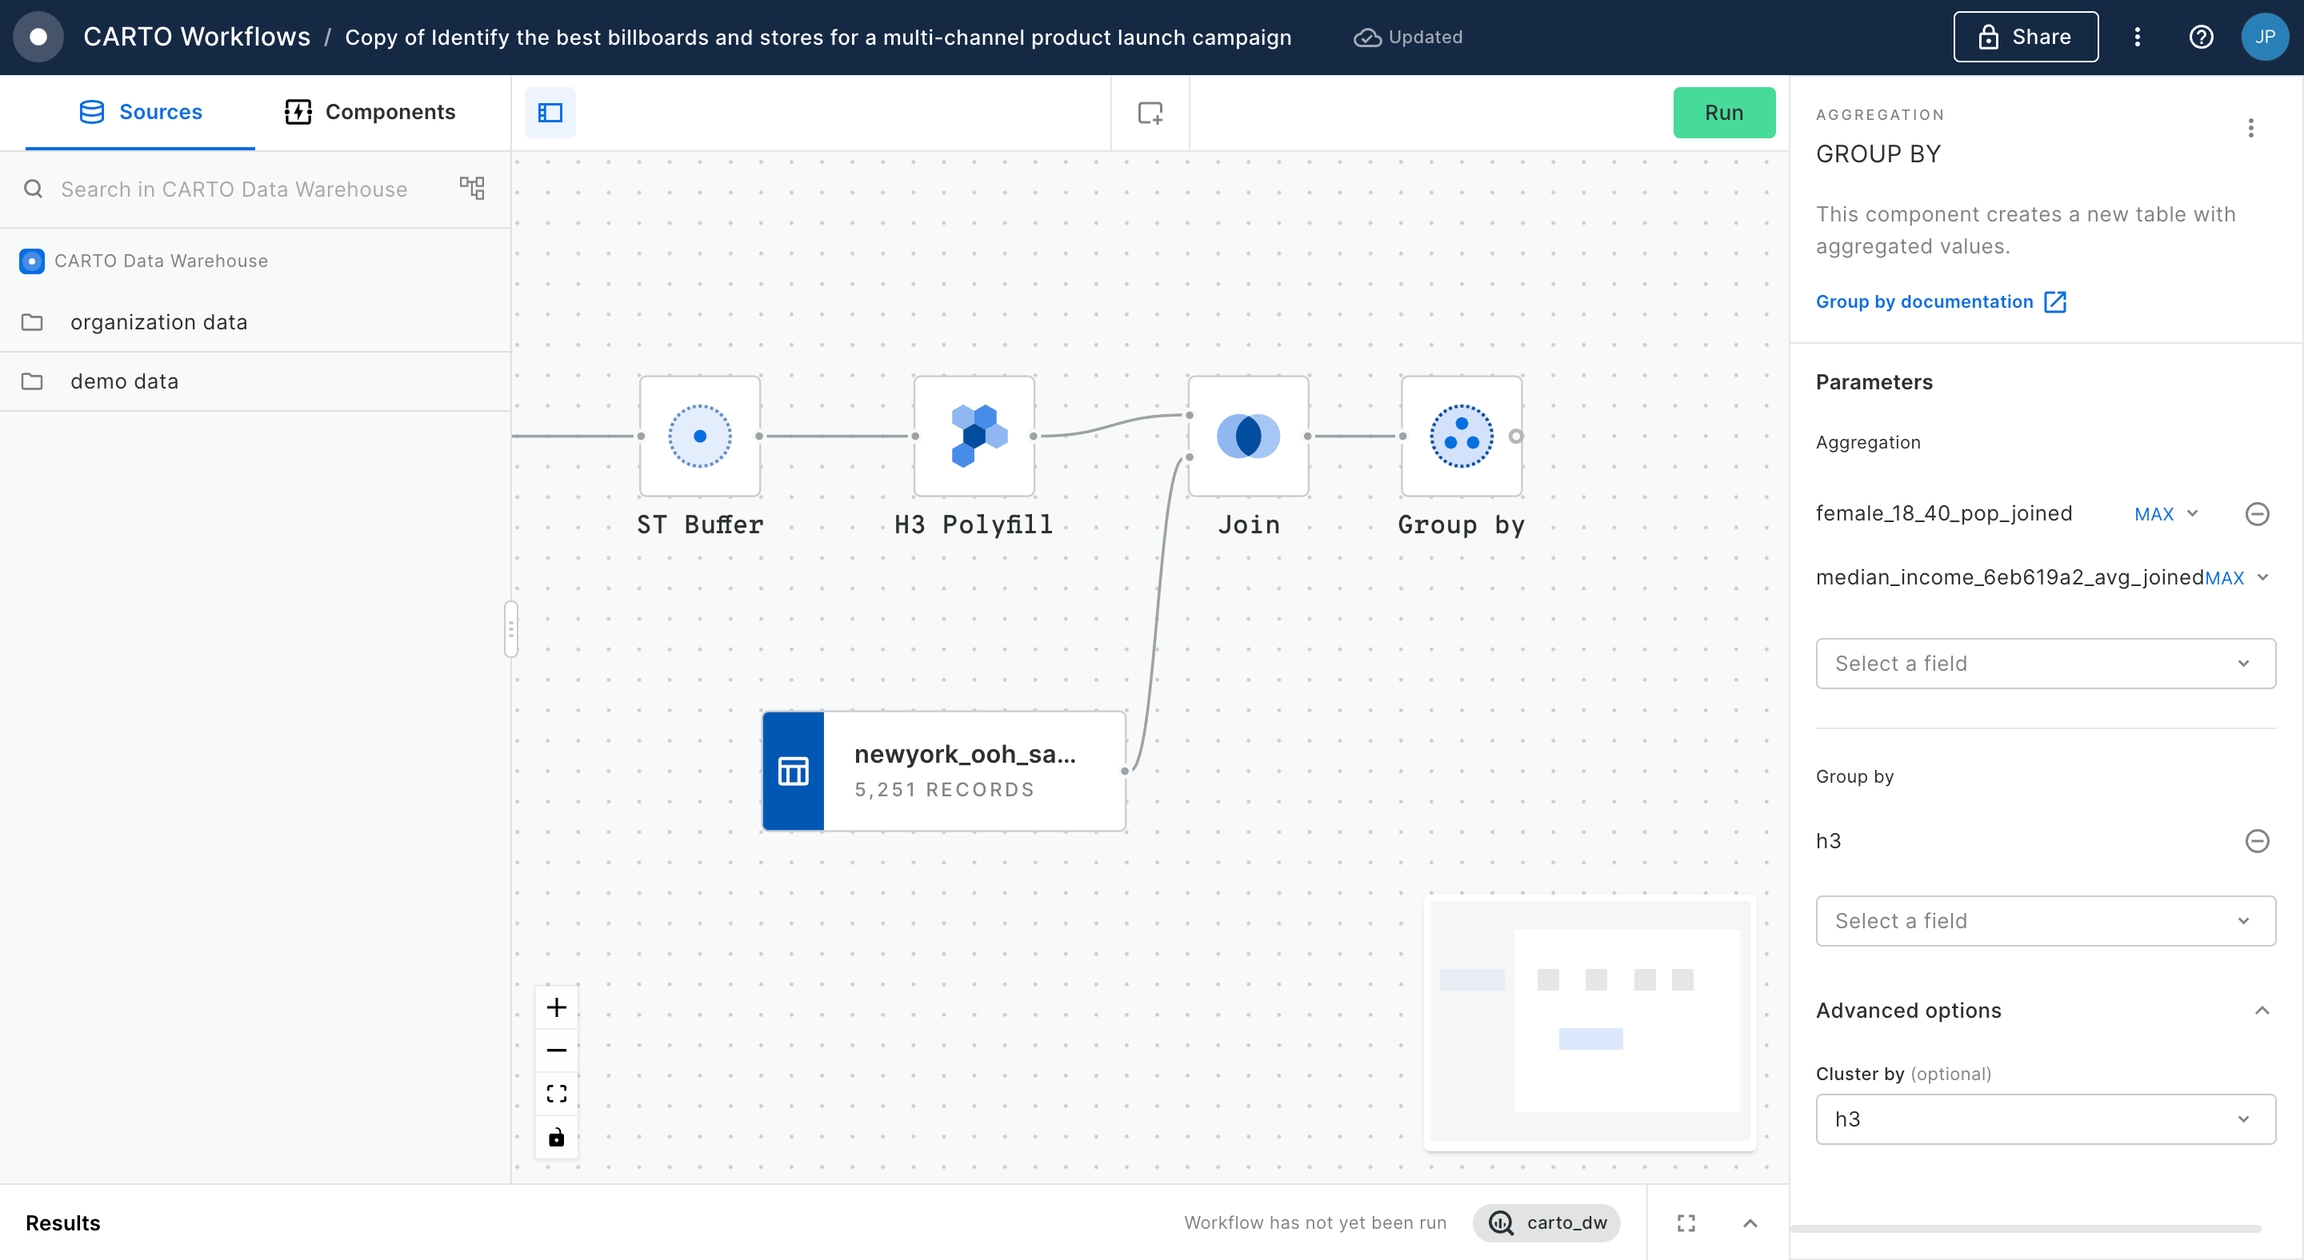This screenshot has height=1260, width=2304.
Task: Expand the demo data folder
Action: [255, 381]
